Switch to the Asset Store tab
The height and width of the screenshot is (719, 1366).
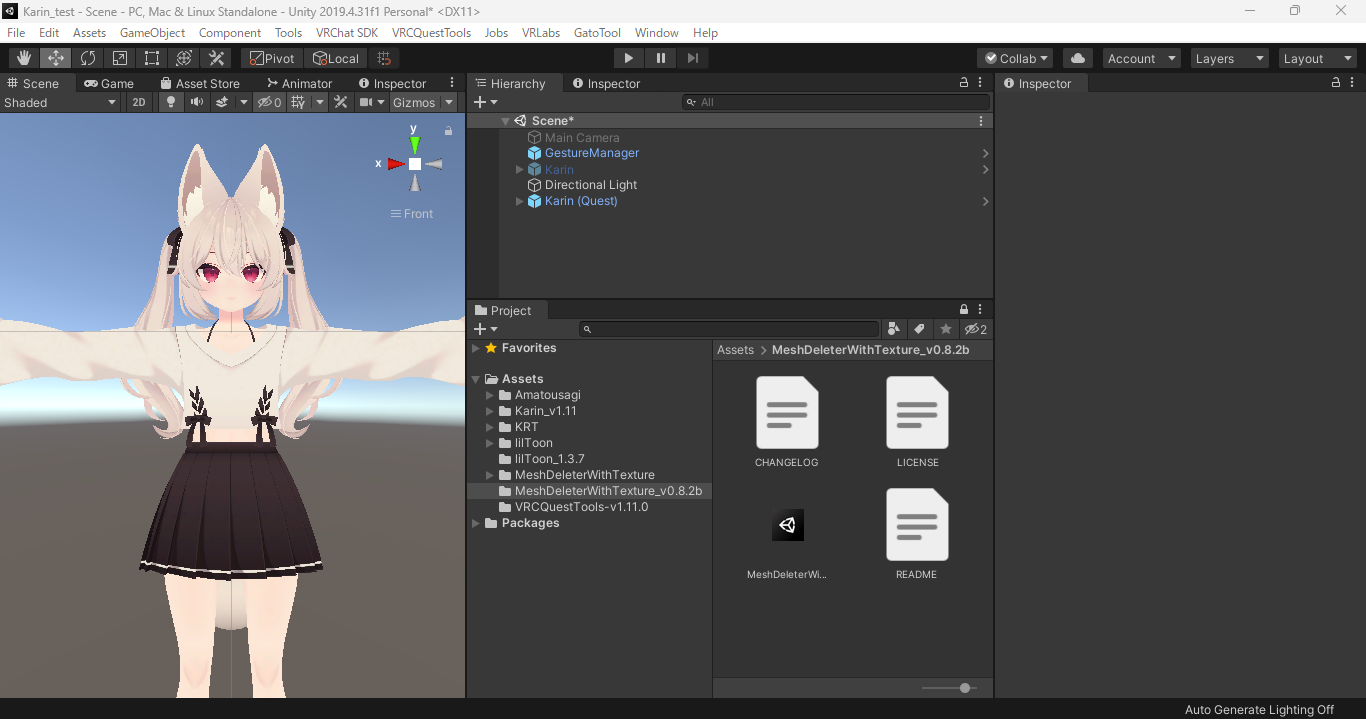tap(199, 83)
